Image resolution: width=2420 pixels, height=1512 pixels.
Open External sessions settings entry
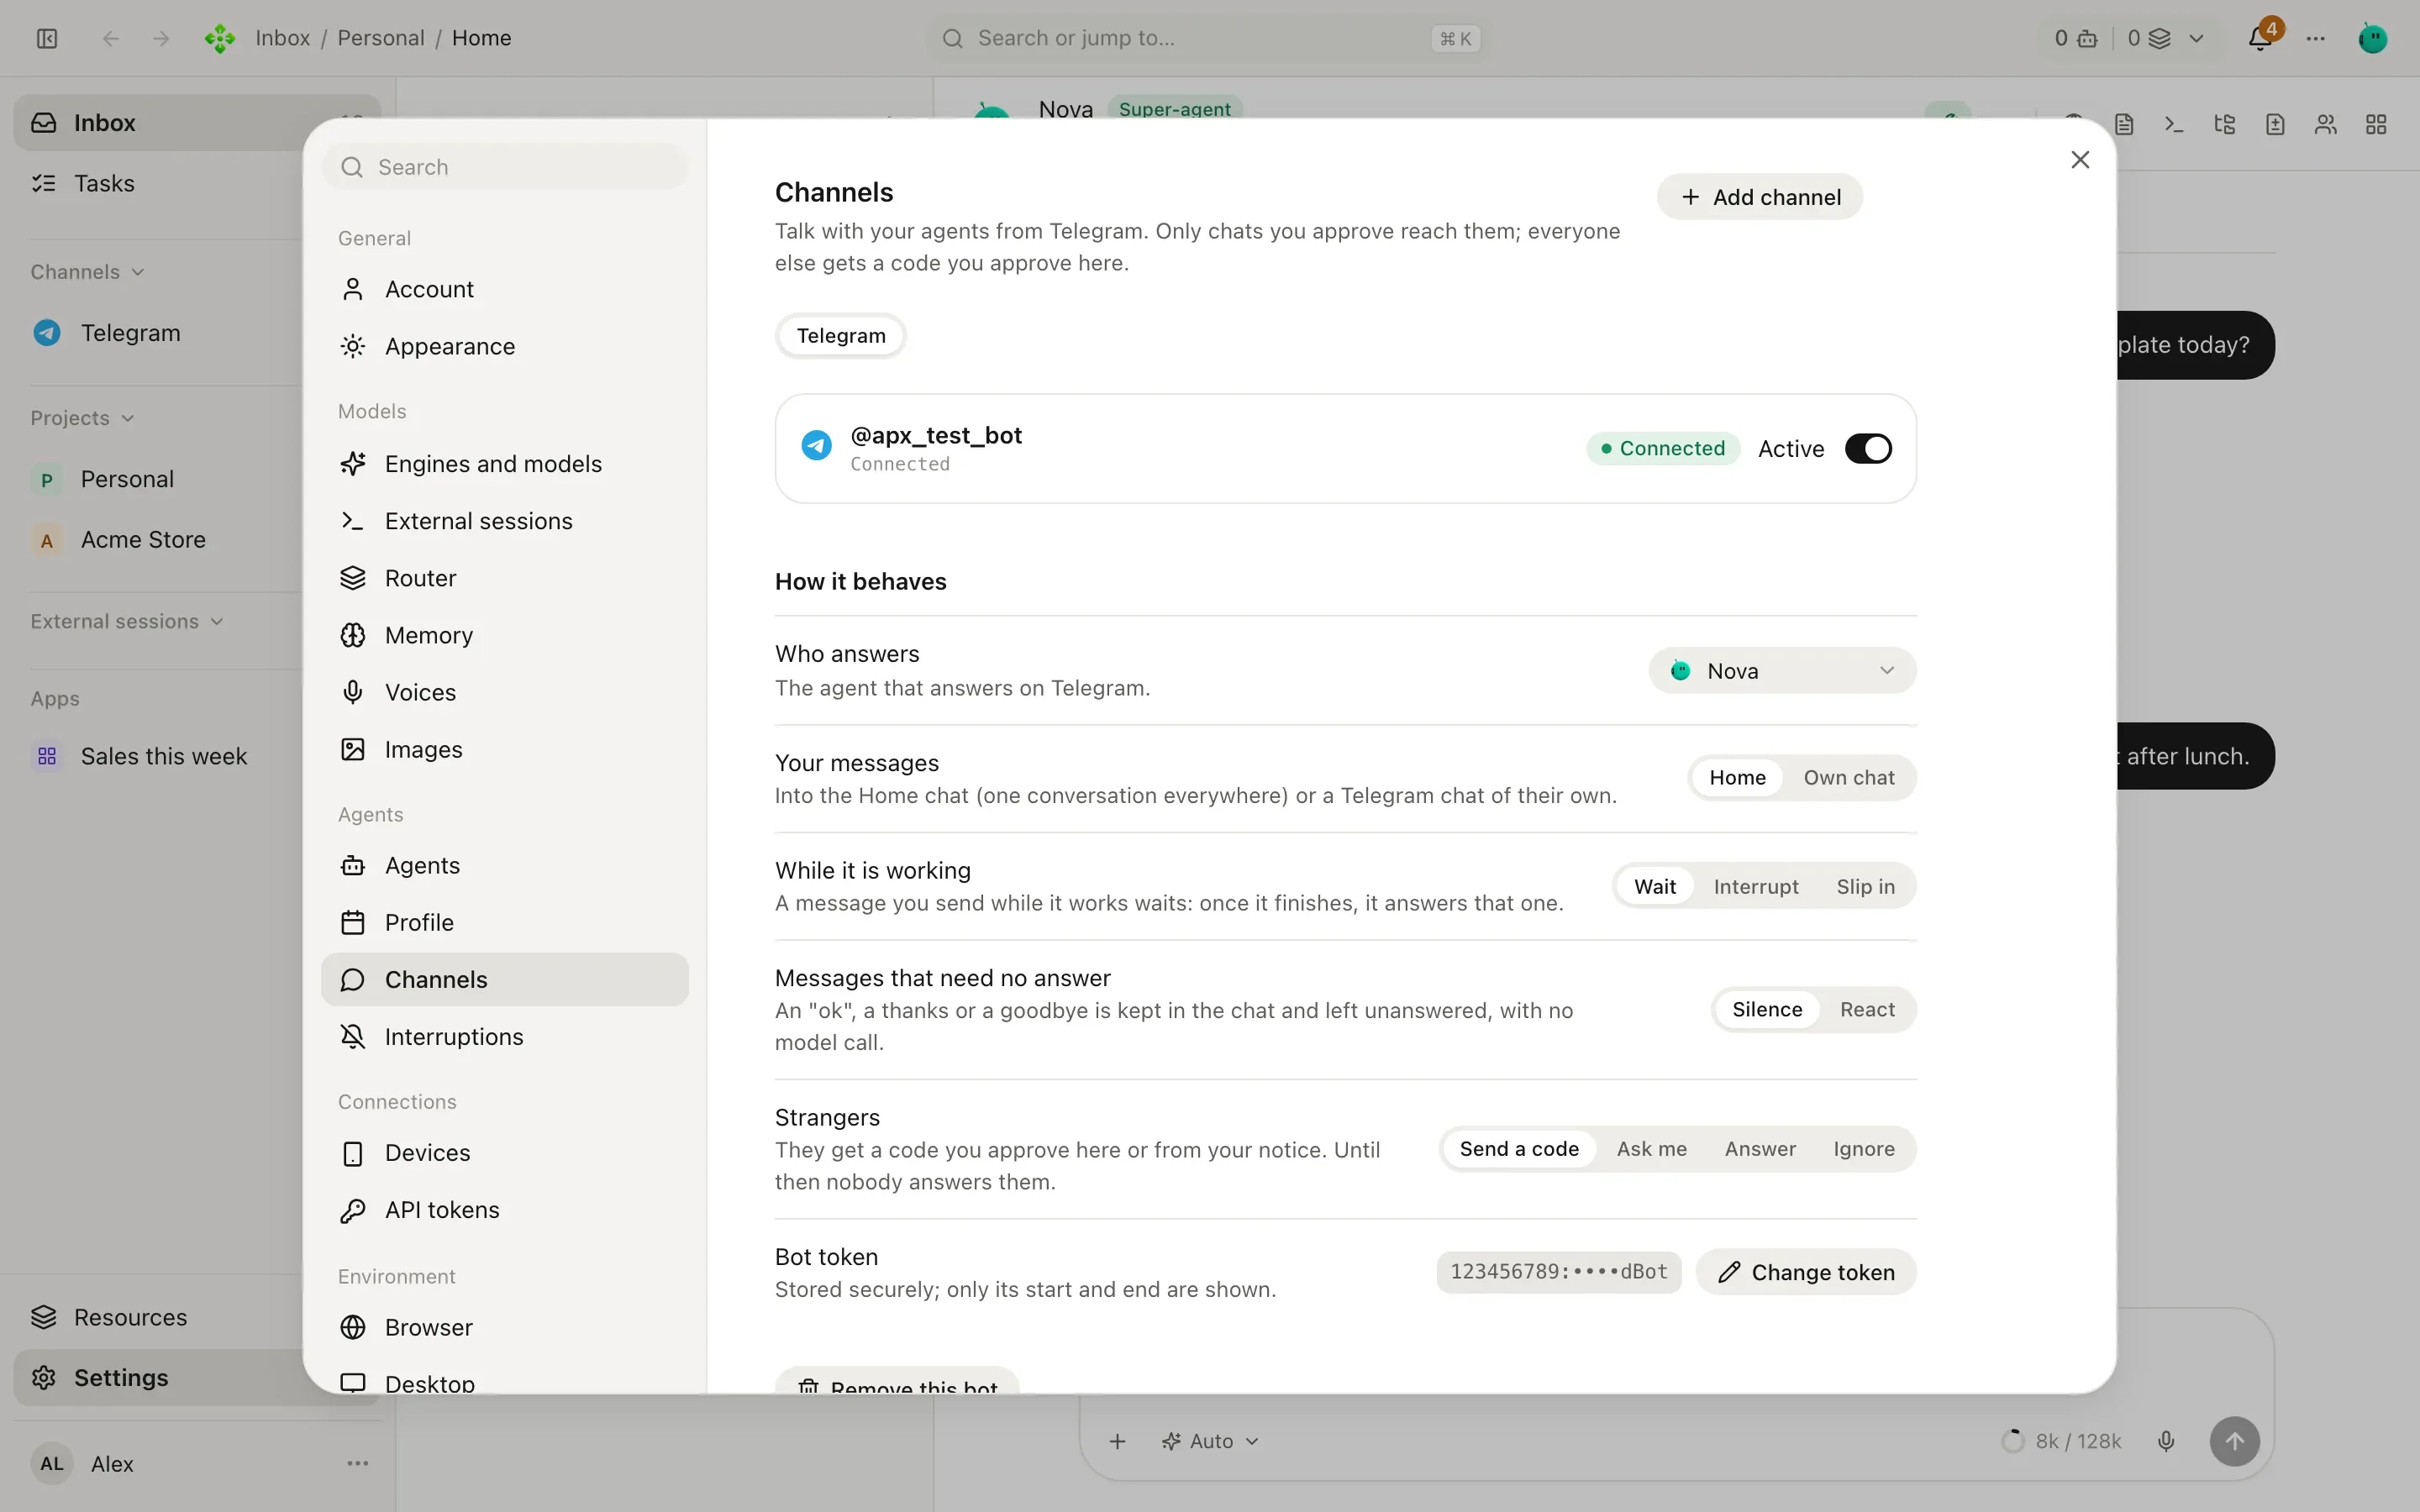point(505,521)
